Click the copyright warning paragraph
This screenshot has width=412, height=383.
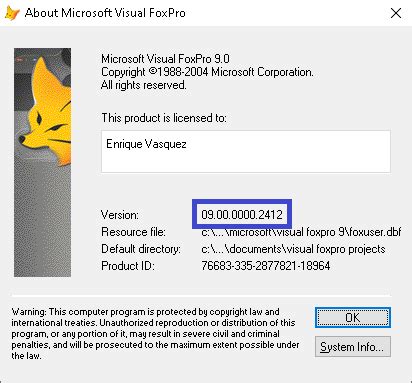pyautogui.click(x=155, y=333)
